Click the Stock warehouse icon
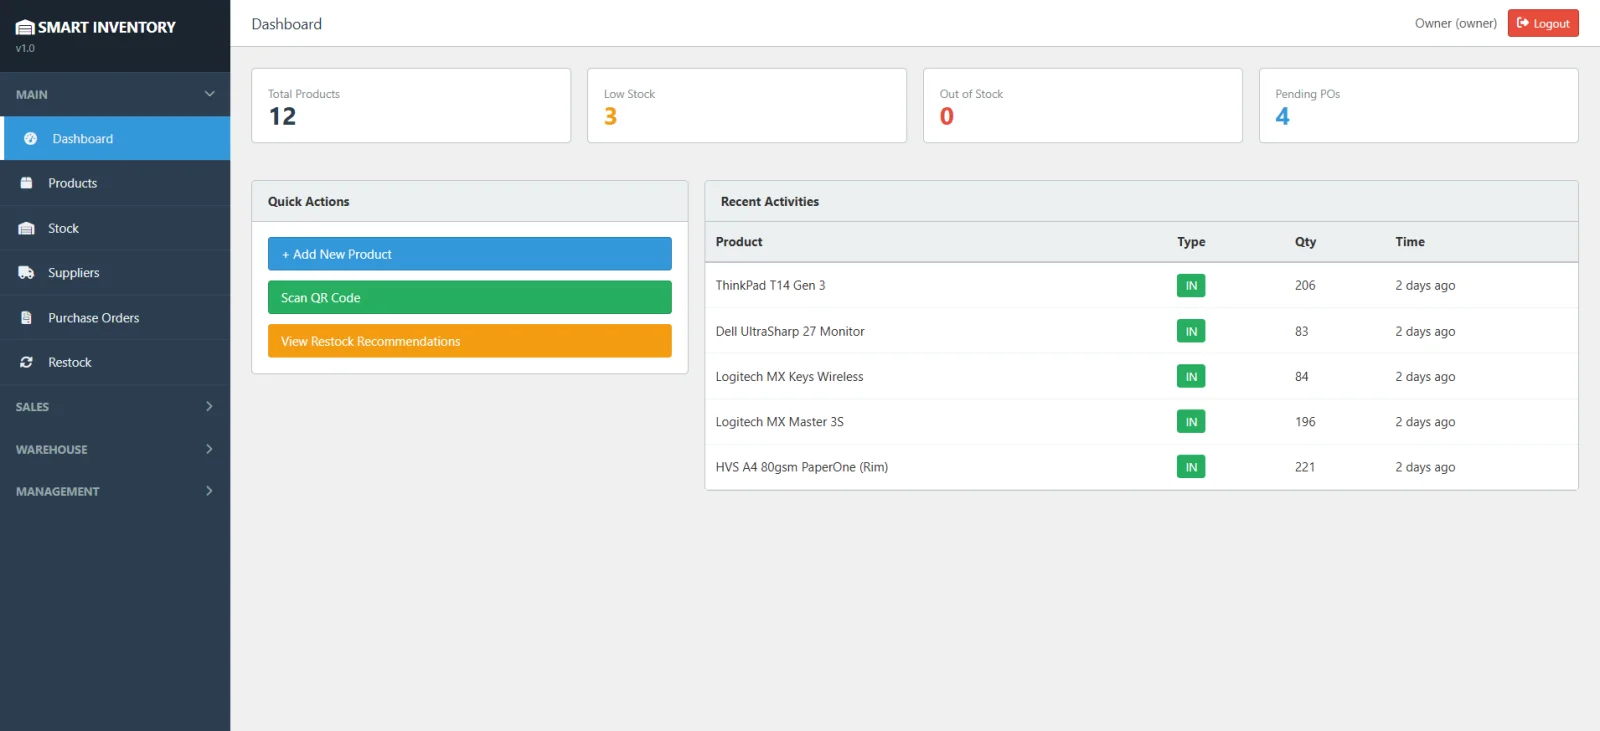This screenshot has width=1600, height=731. click(27, 229)
